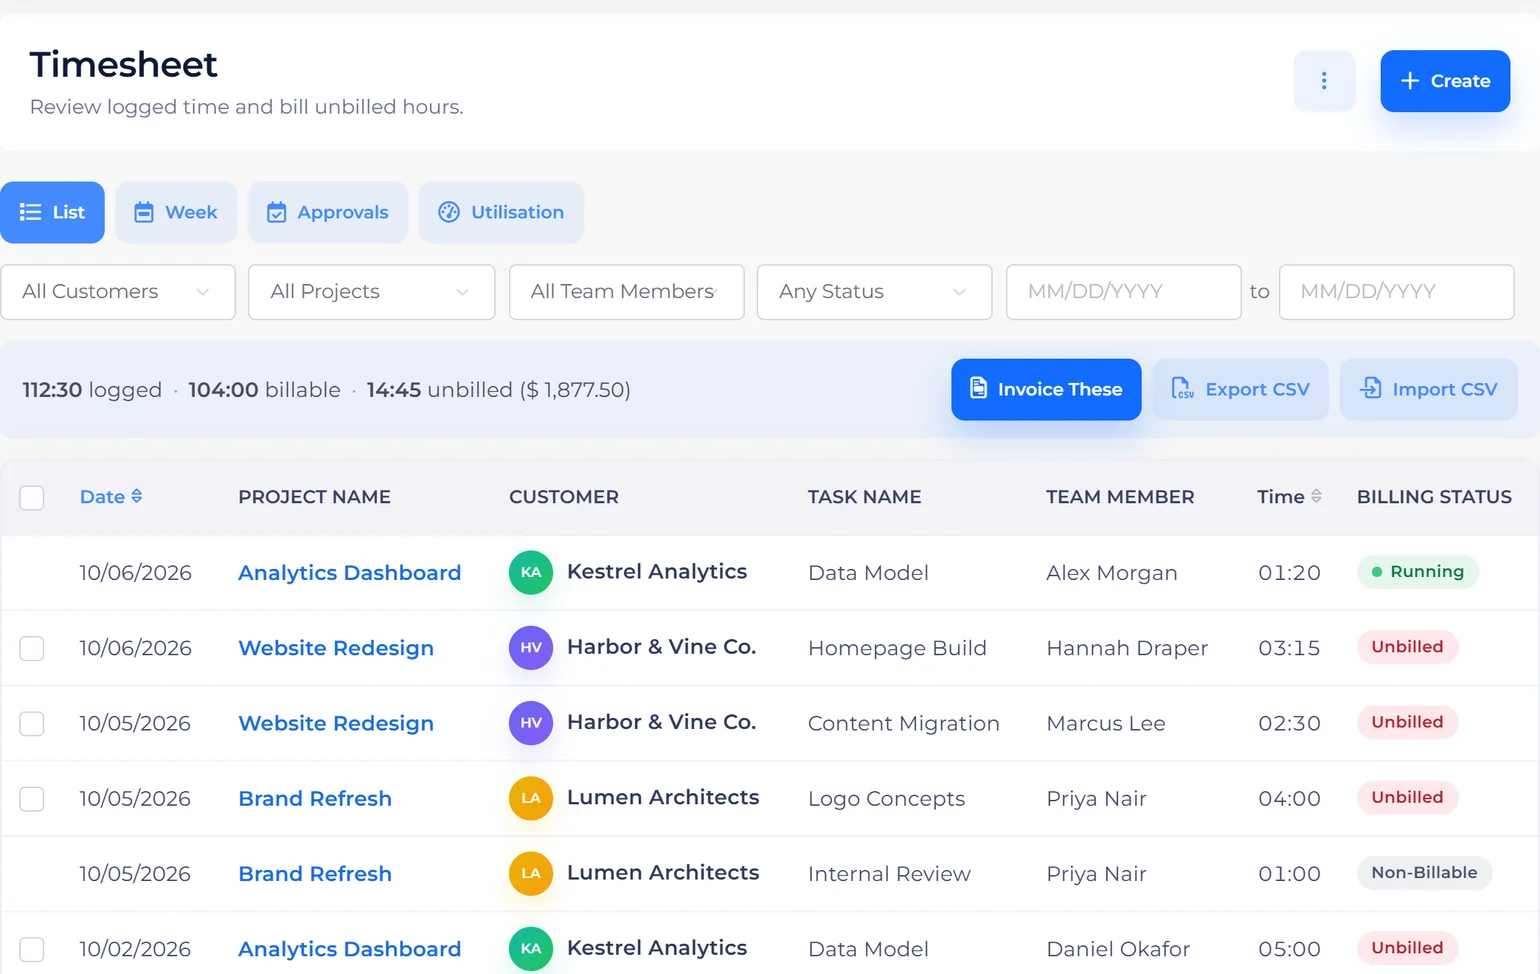Expand the All Team Members filter
Screen dimensions: 1540x974
627,292
